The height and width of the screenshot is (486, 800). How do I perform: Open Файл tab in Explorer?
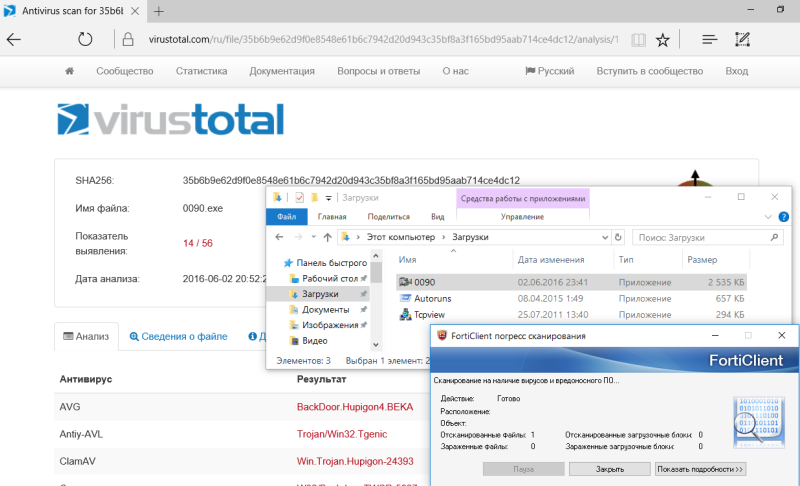click(x=287, y=217)
